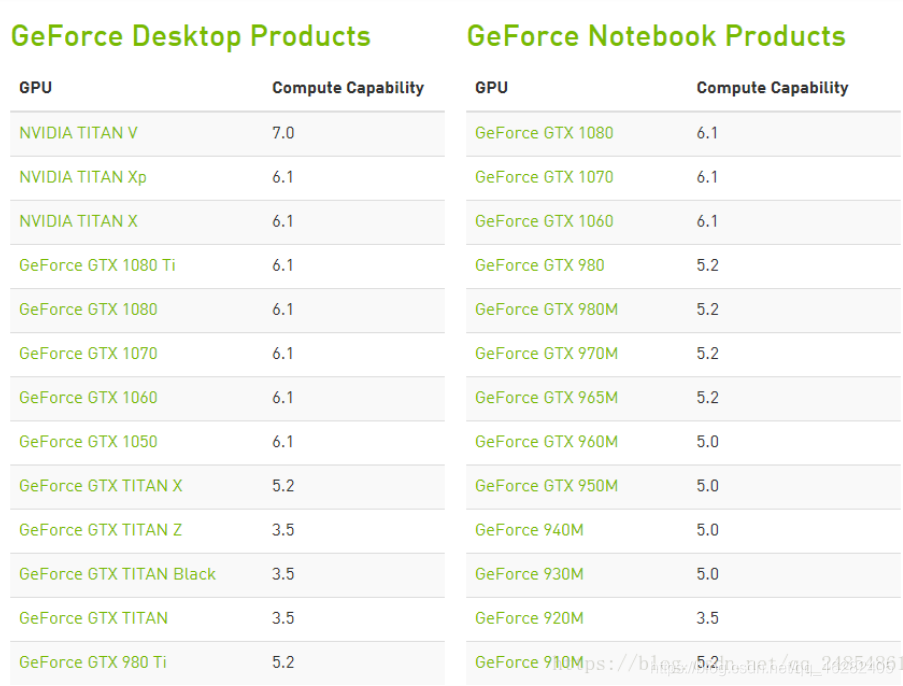
Task: Open the GeForce 930M link
Action: 529,574
